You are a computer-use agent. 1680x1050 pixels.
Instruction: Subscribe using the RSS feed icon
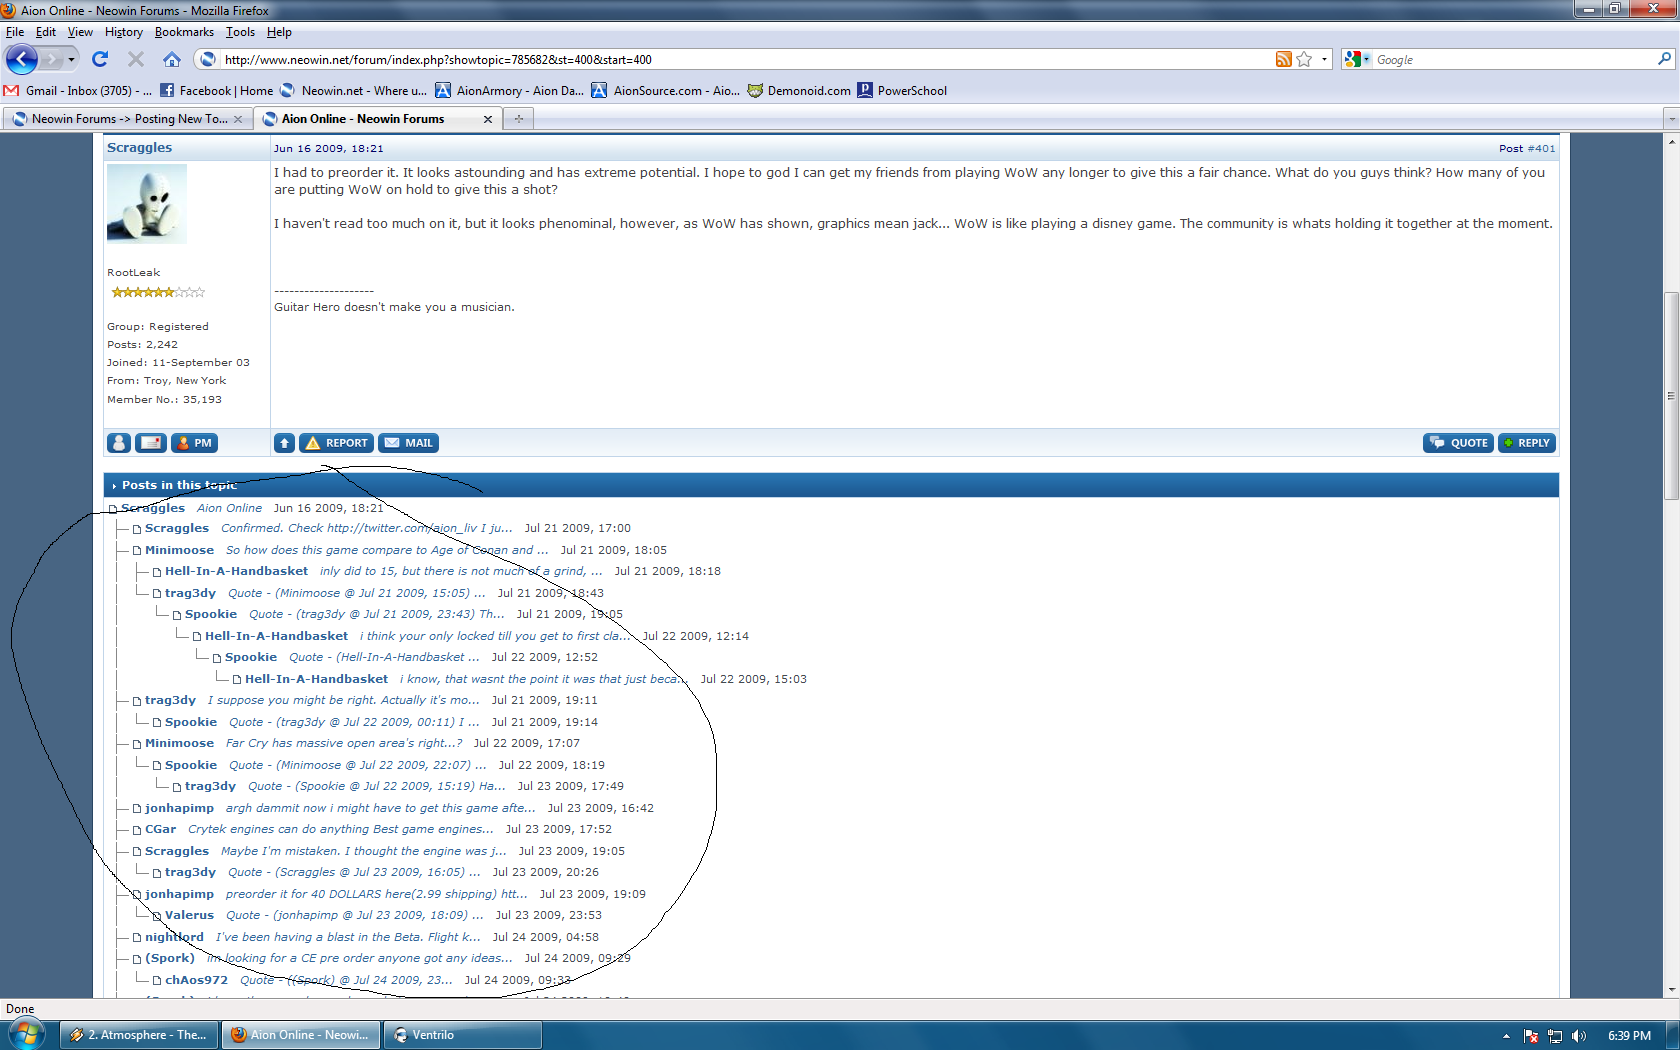click(1283, 59)
